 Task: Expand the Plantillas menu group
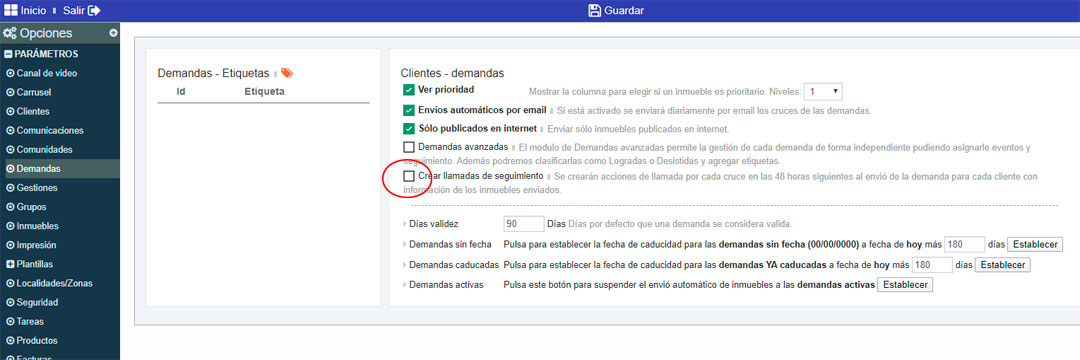click(10, 264)
